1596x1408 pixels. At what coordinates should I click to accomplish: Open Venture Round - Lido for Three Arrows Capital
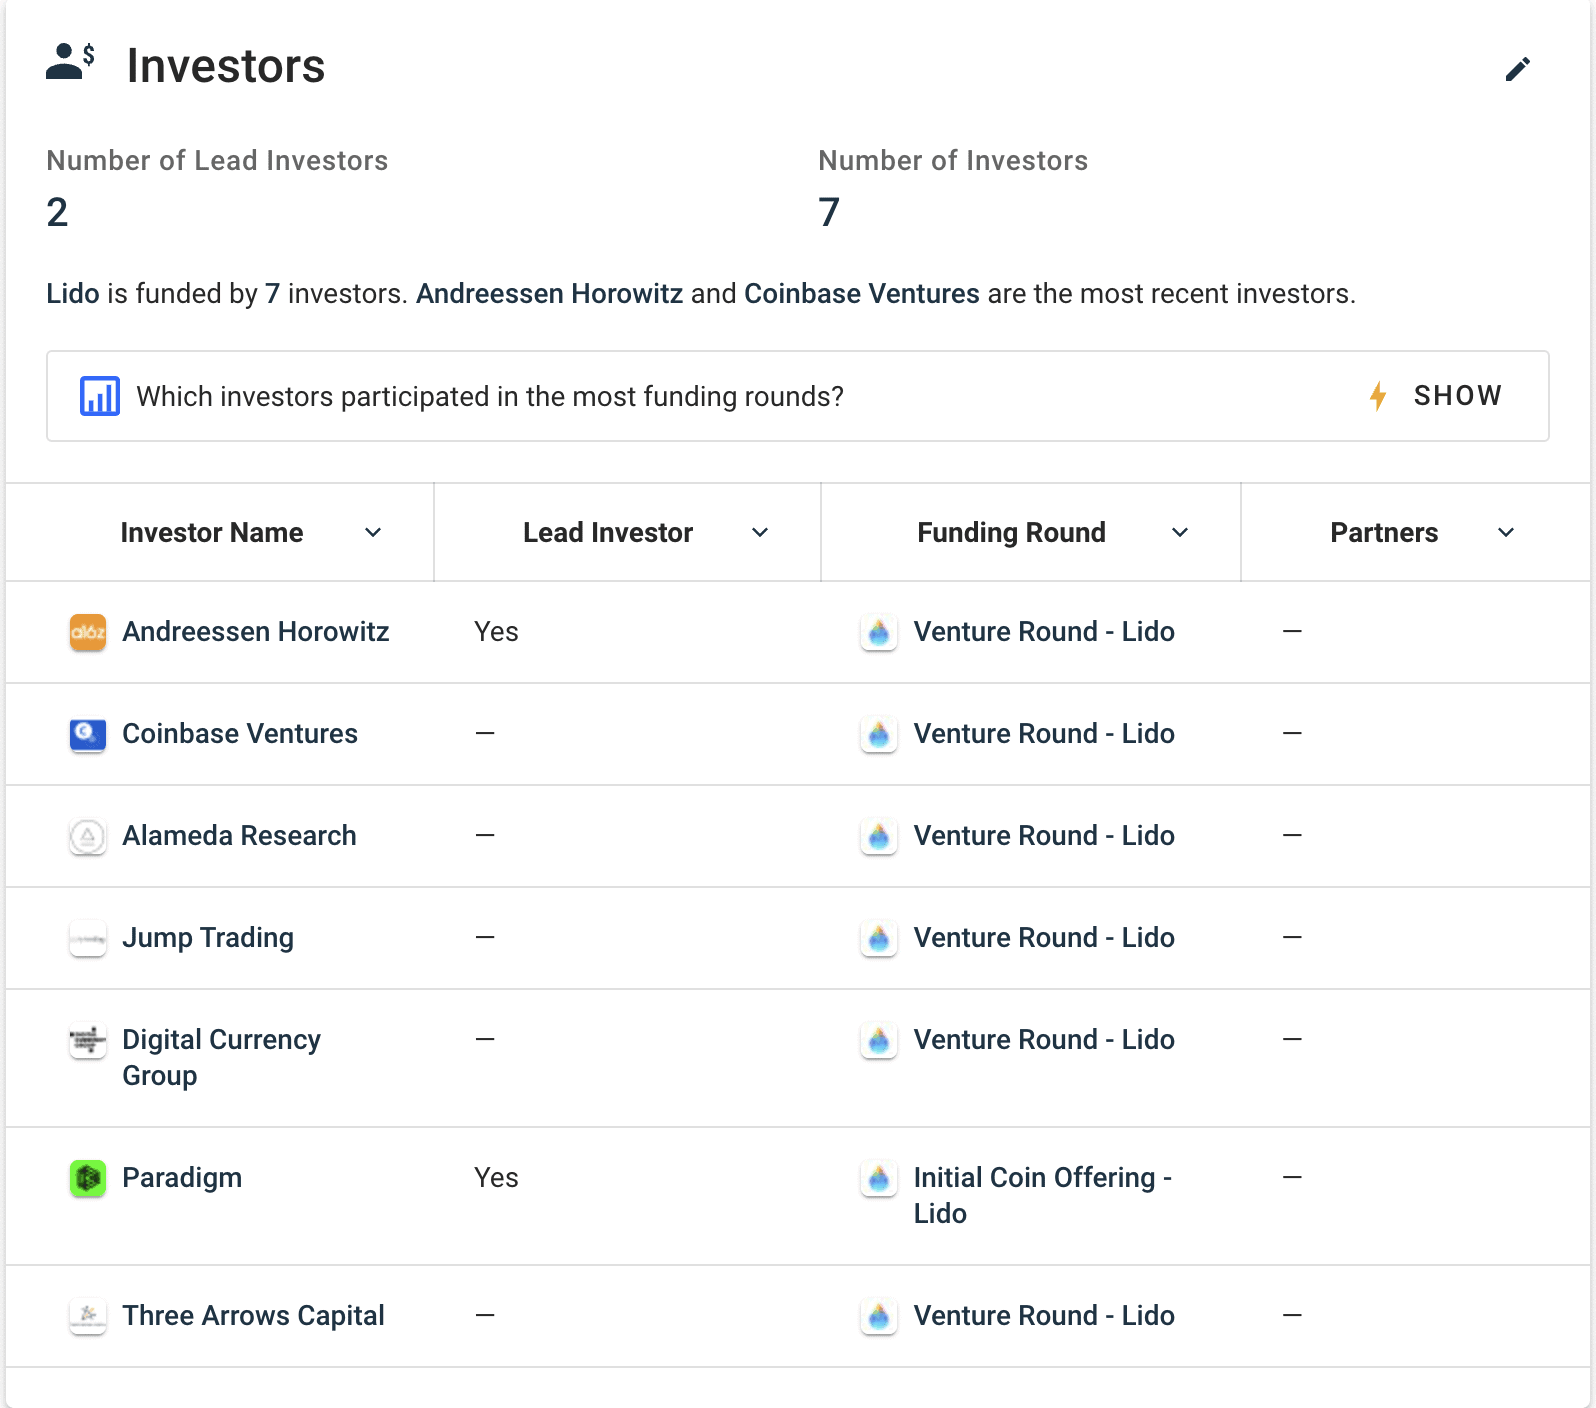coord(1044,1316)
